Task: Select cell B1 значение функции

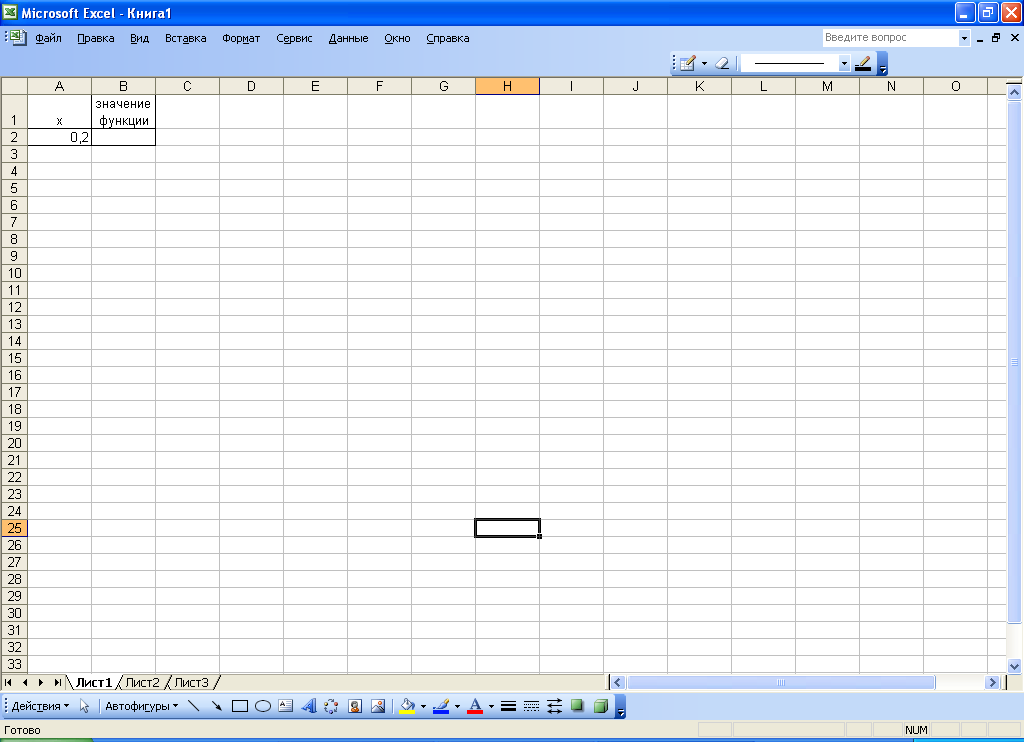Action: pos(123,112)
